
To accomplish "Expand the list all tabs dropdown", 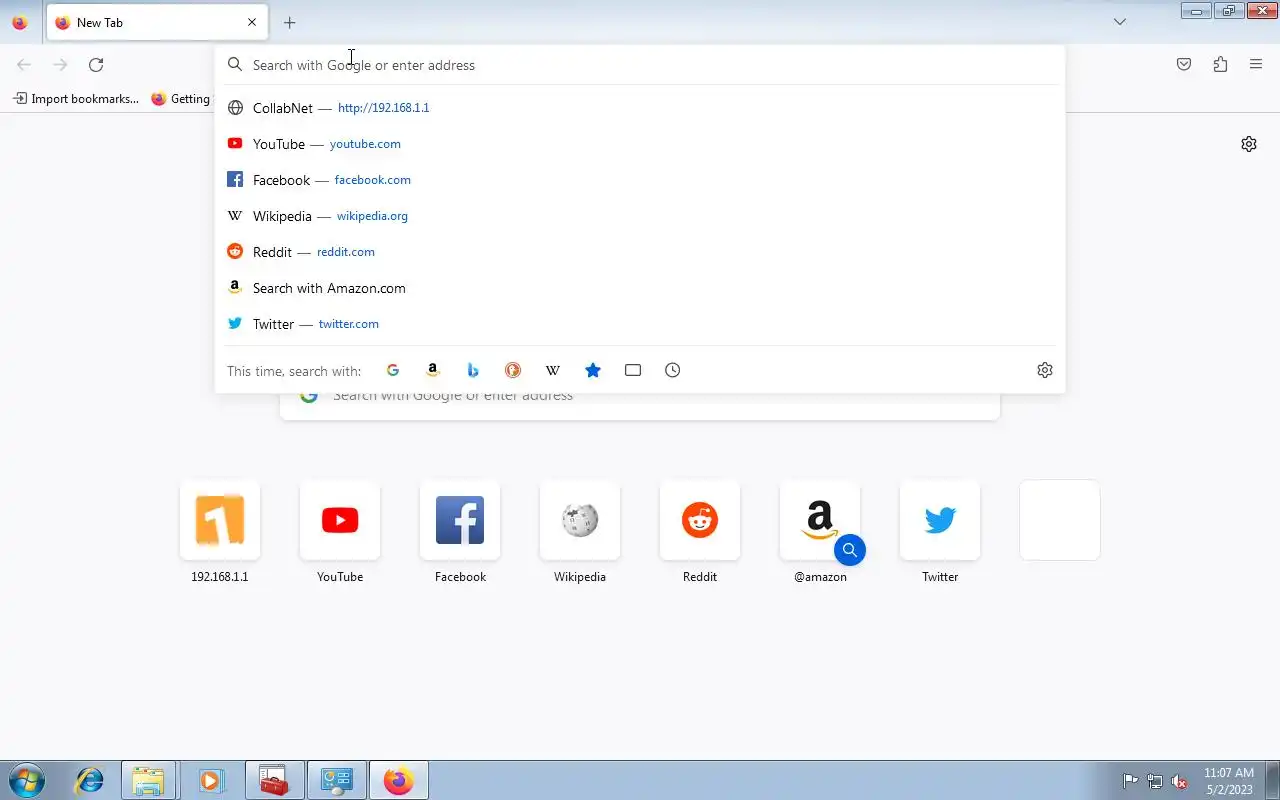I will click(1120, 22).
